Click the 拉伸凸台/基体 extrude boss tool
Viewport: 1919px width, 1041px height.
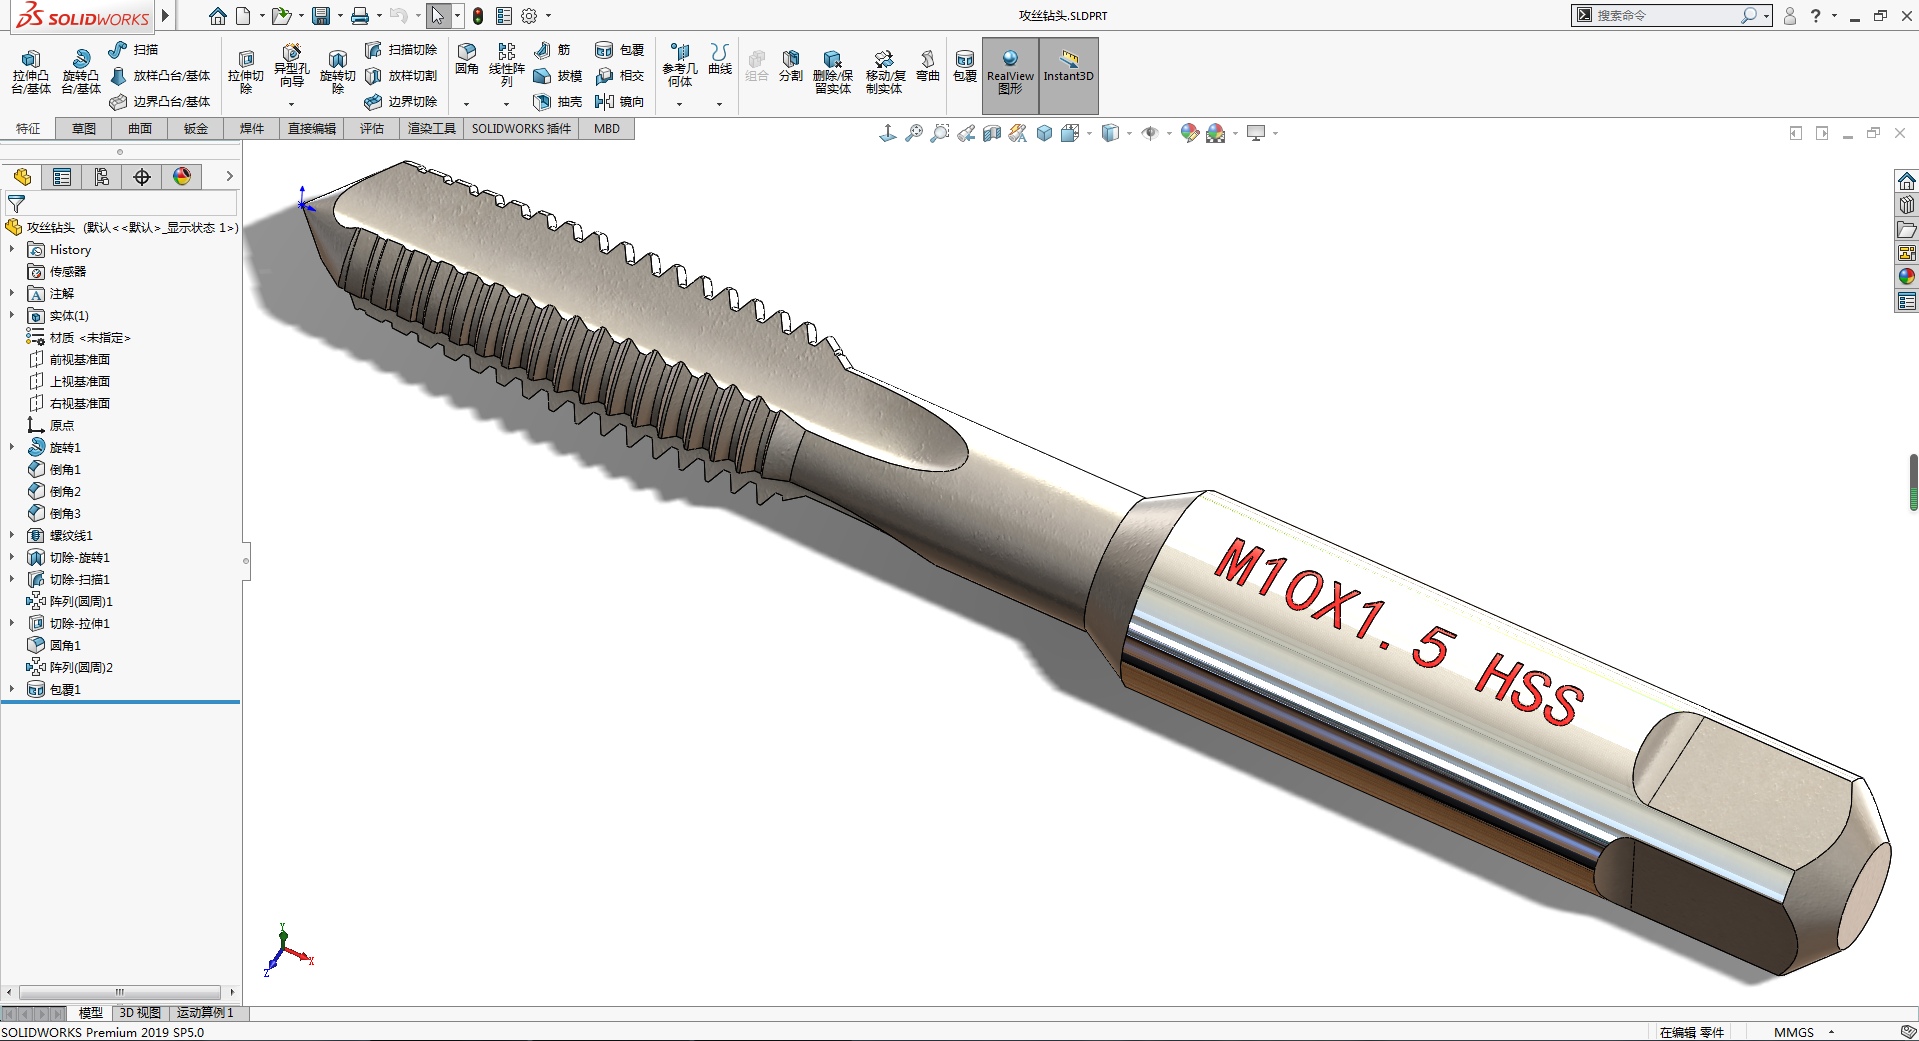click(x=31, y=72)
